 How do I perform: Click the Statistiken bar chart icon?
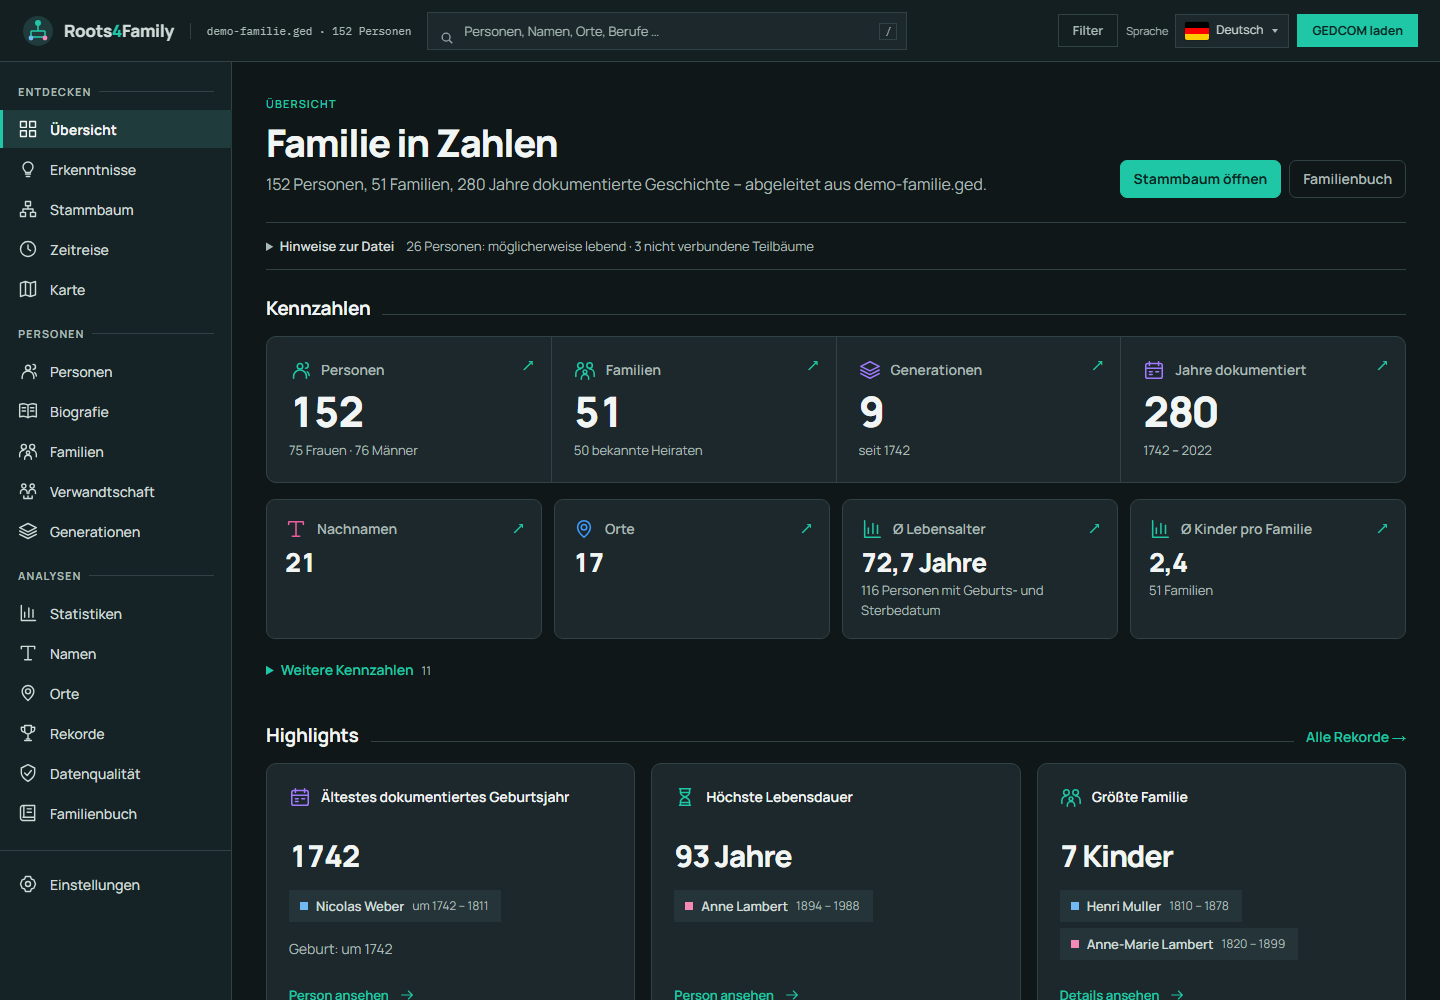pyautogui.click(x=28, y=613)
